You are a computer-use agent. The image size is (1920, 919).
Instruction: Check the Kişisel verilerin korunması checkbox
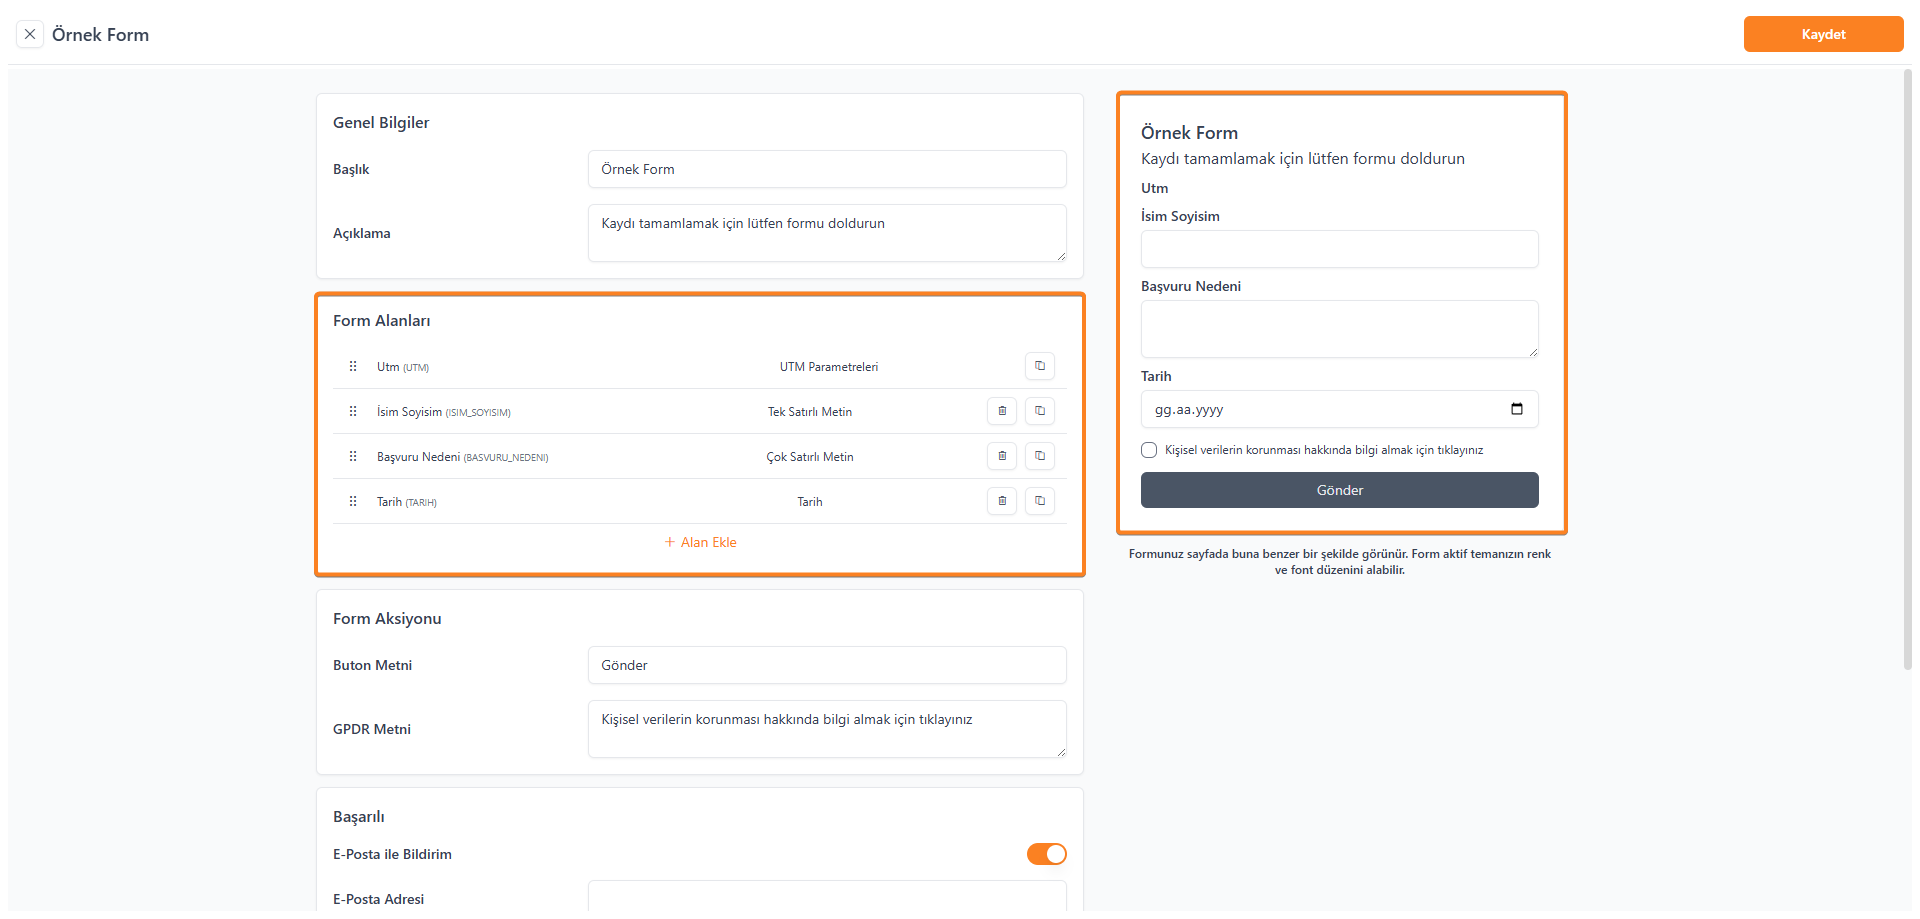tap(1149, 450)
